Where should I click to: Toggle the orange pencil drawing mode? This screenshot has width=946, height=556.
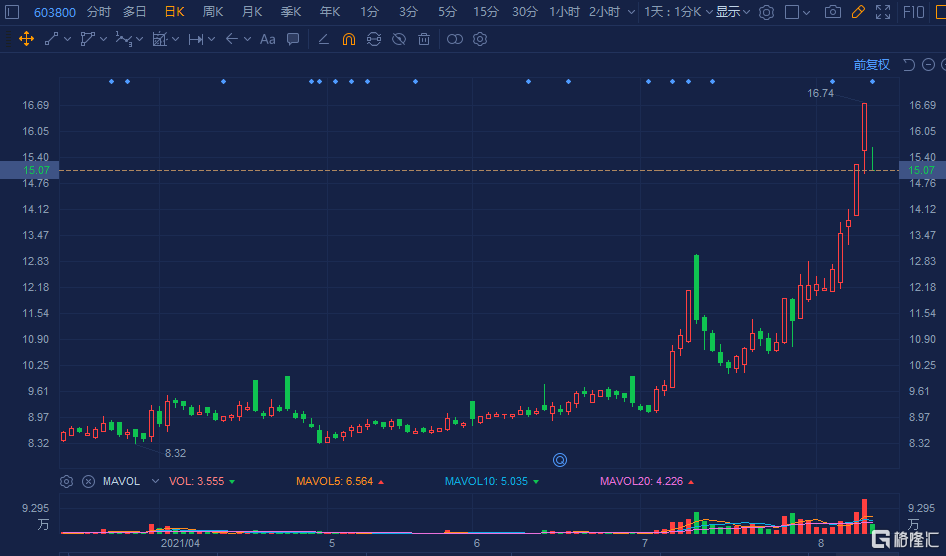tap(858, 12)
